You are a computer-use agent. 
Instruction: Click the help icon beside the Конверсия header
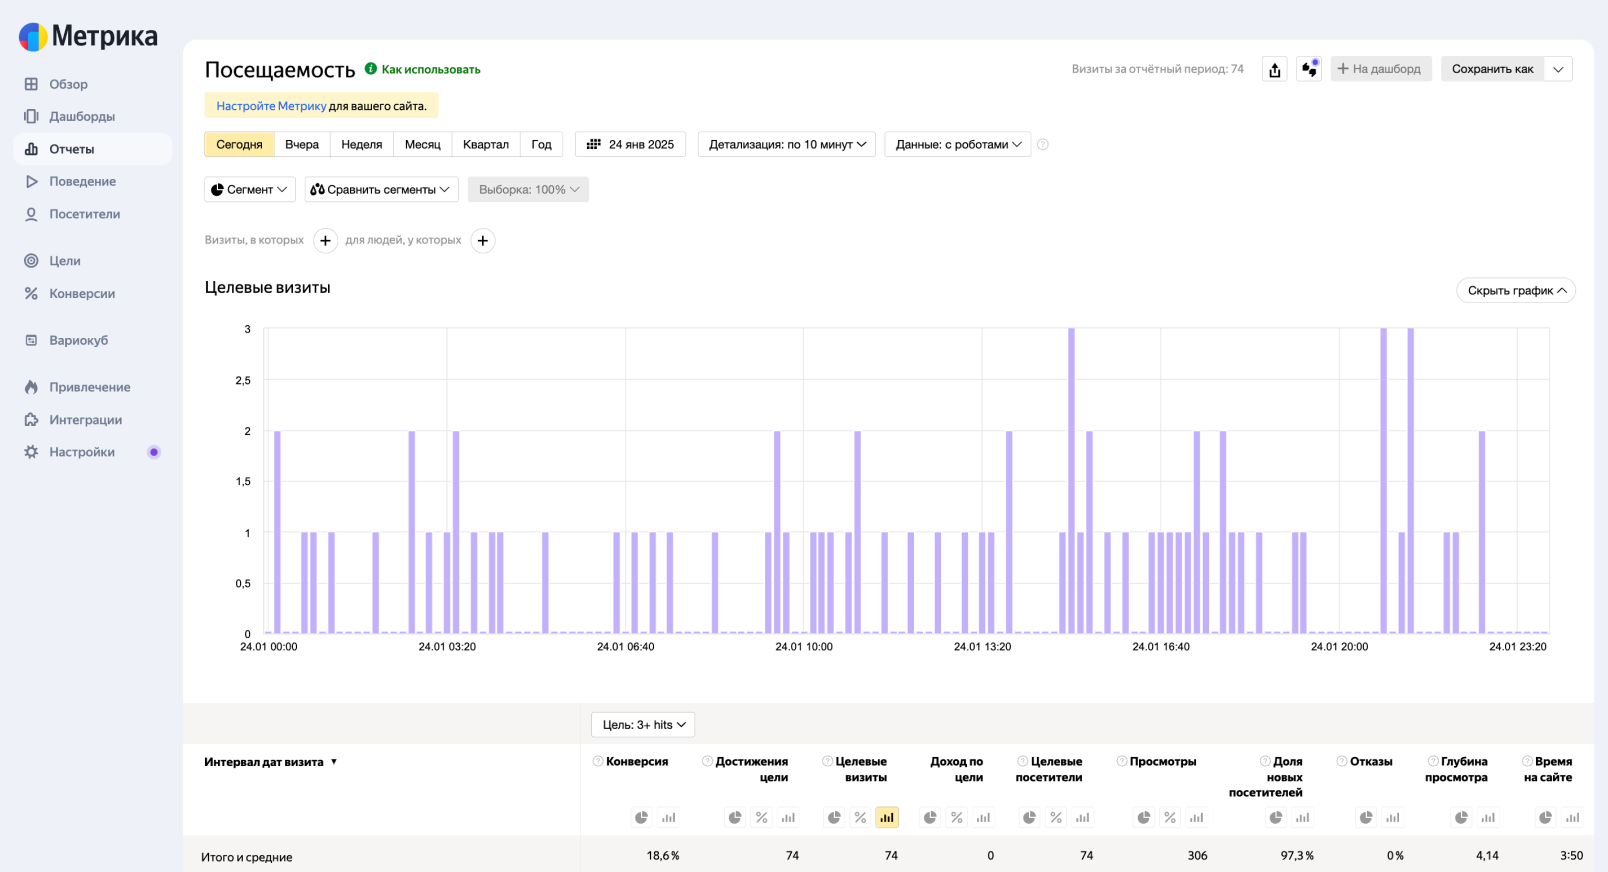tap(598, 761)
